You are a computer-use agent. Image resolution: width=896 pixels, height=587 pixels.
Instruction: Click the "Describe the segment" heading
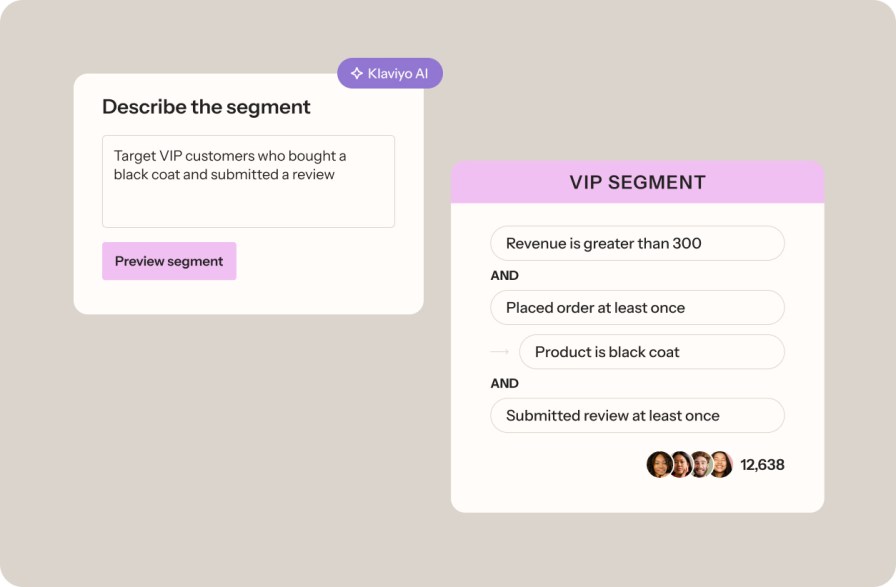click(x=206, y=107)
